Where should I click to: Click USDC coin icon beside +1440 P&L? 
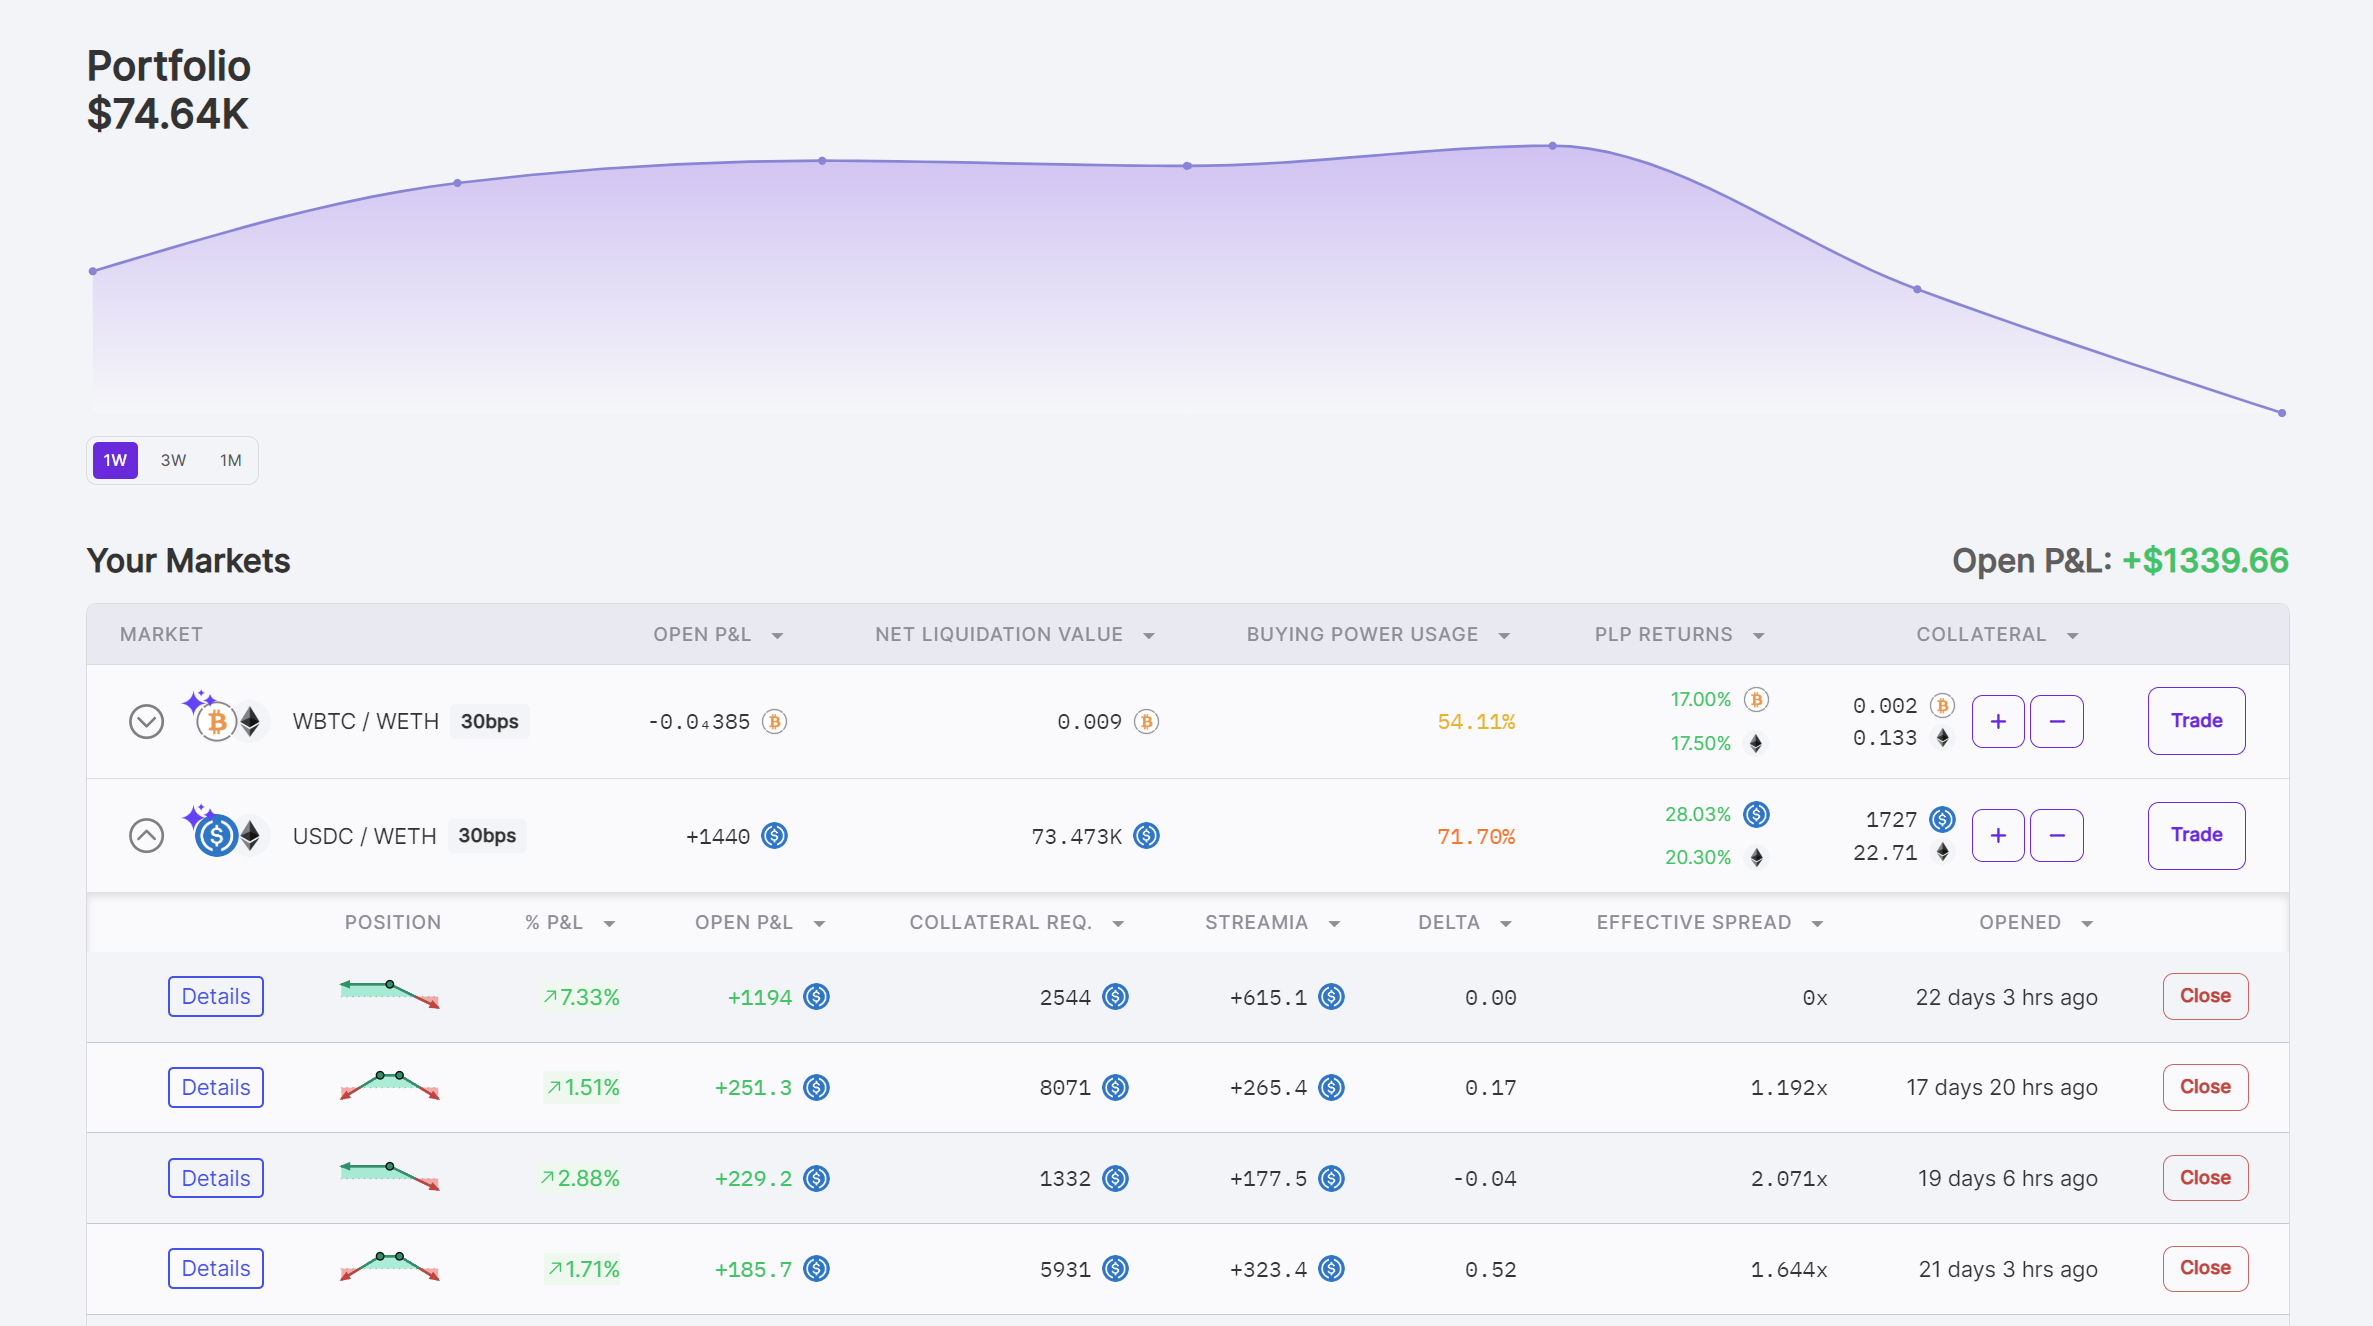tap(774, 835)
